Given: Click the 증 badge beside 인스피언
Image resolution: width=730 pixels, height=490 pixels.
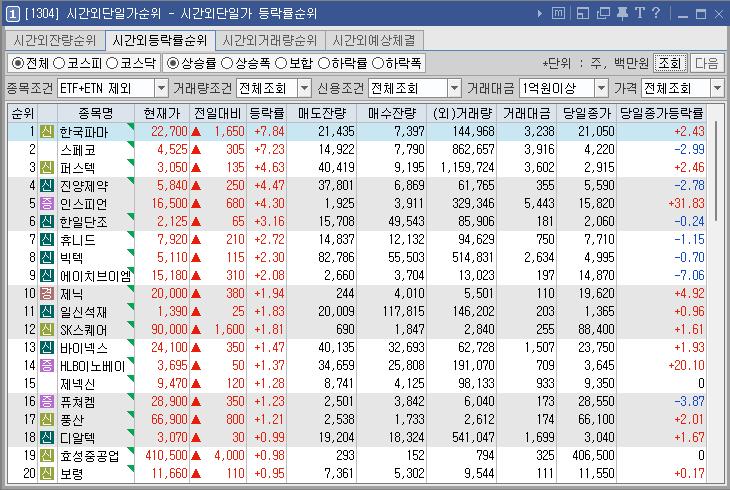Looking at the screenshot, I should tap(47, 204).
